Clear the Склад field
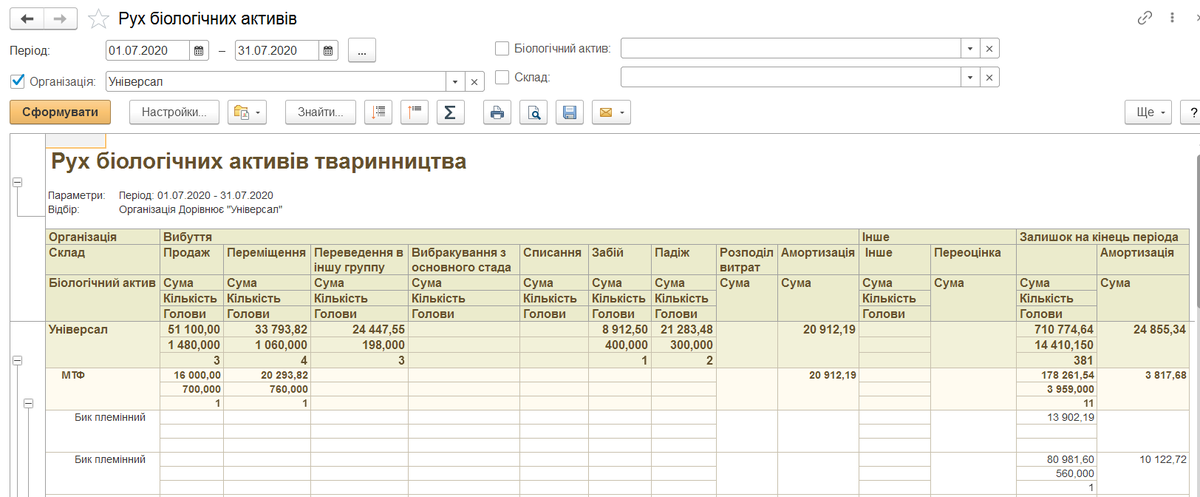Image resolution: width=1200 pixels, height=497 pixels. coord(989,77)
